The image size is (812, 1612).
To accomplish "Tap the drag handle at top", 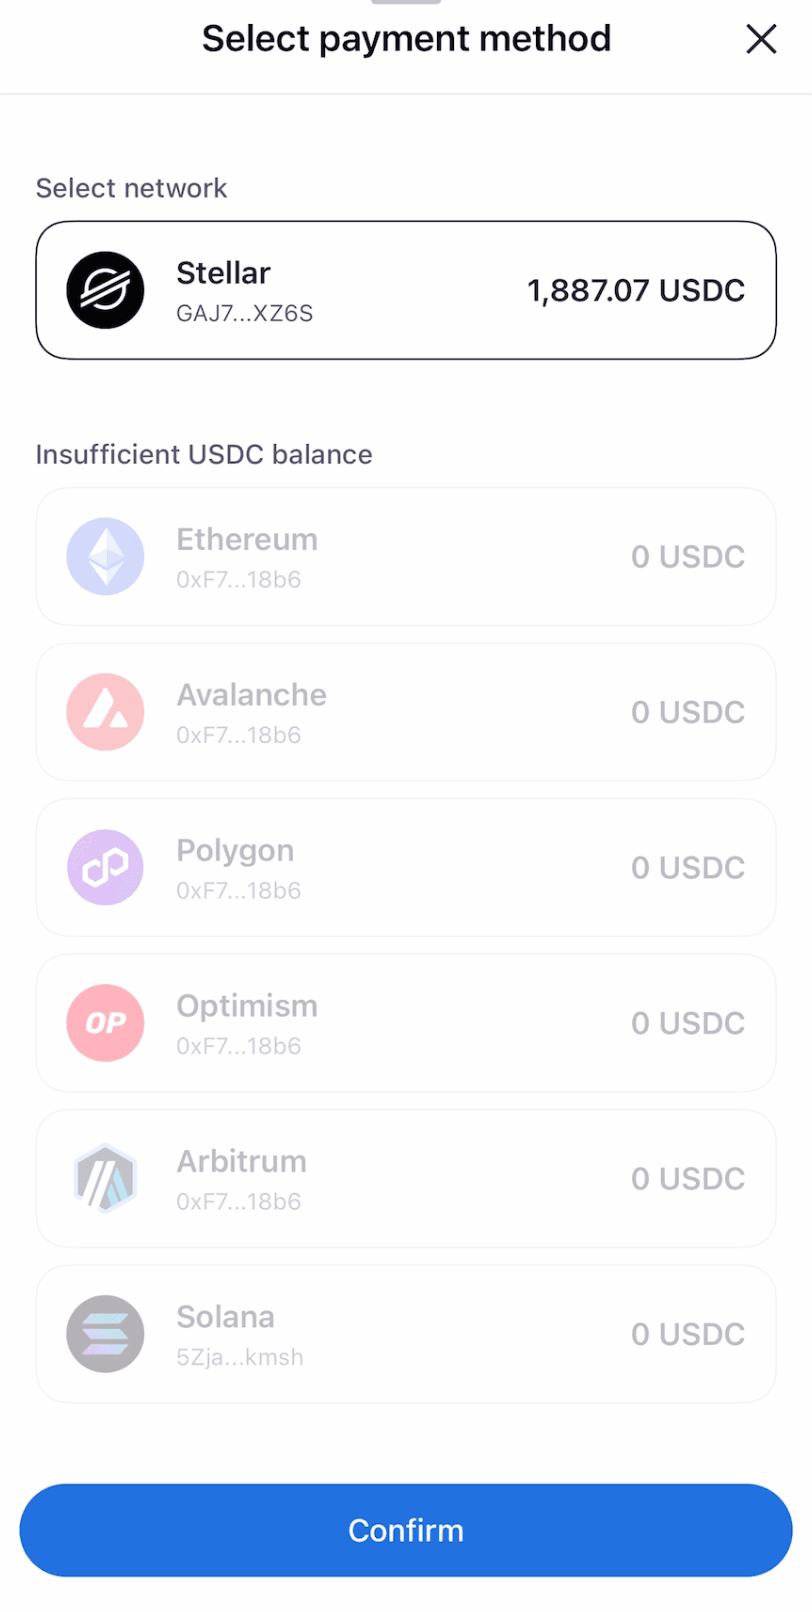I will [x=405, y=2].
